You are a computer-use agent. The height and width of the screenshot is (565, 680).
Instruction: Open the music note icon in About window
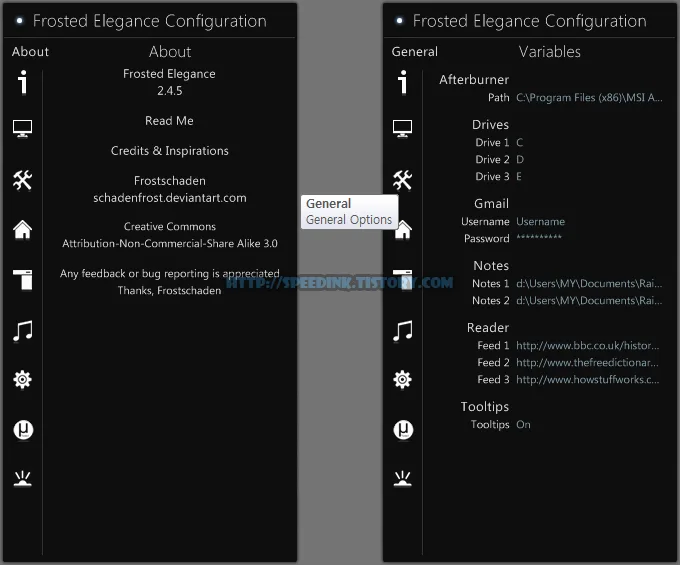[x=23, y=331]
